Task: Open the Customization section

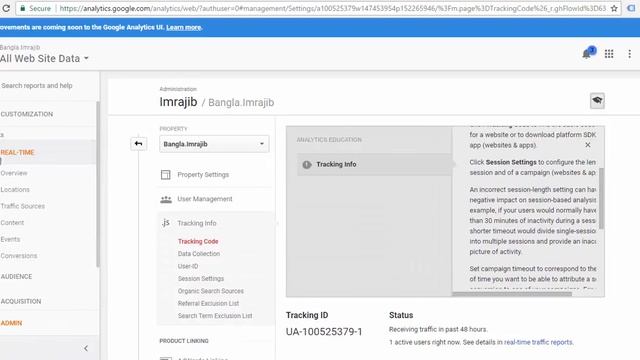Action: click(x=27, y=114)
